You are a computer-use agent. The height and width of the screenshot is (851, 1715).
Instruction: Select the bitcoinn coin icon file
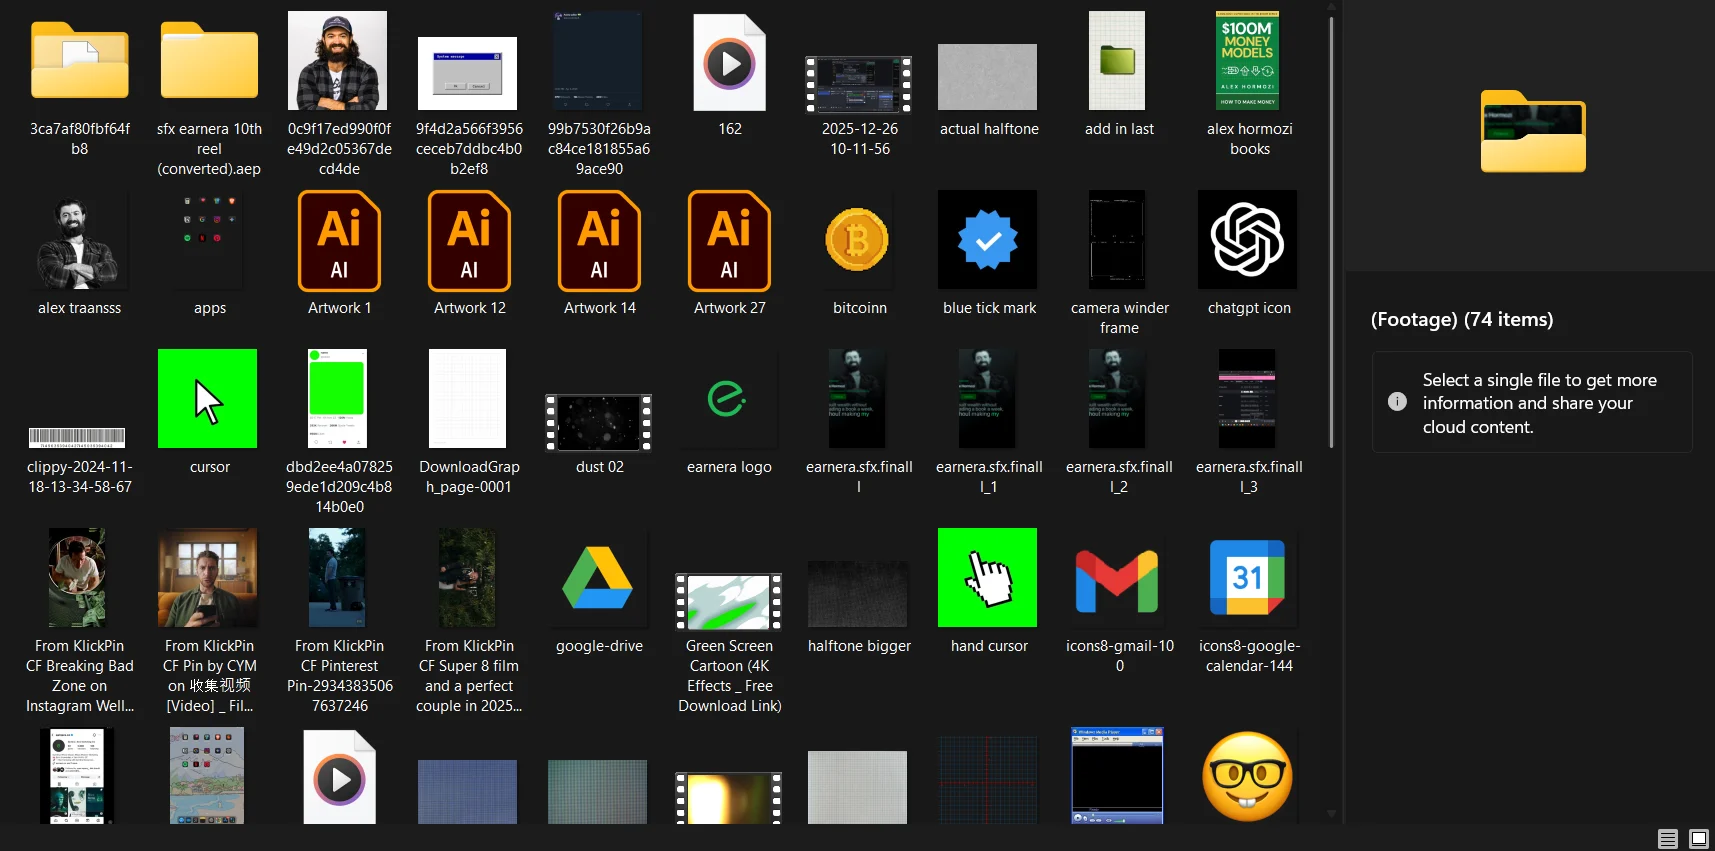coord(858,241)
